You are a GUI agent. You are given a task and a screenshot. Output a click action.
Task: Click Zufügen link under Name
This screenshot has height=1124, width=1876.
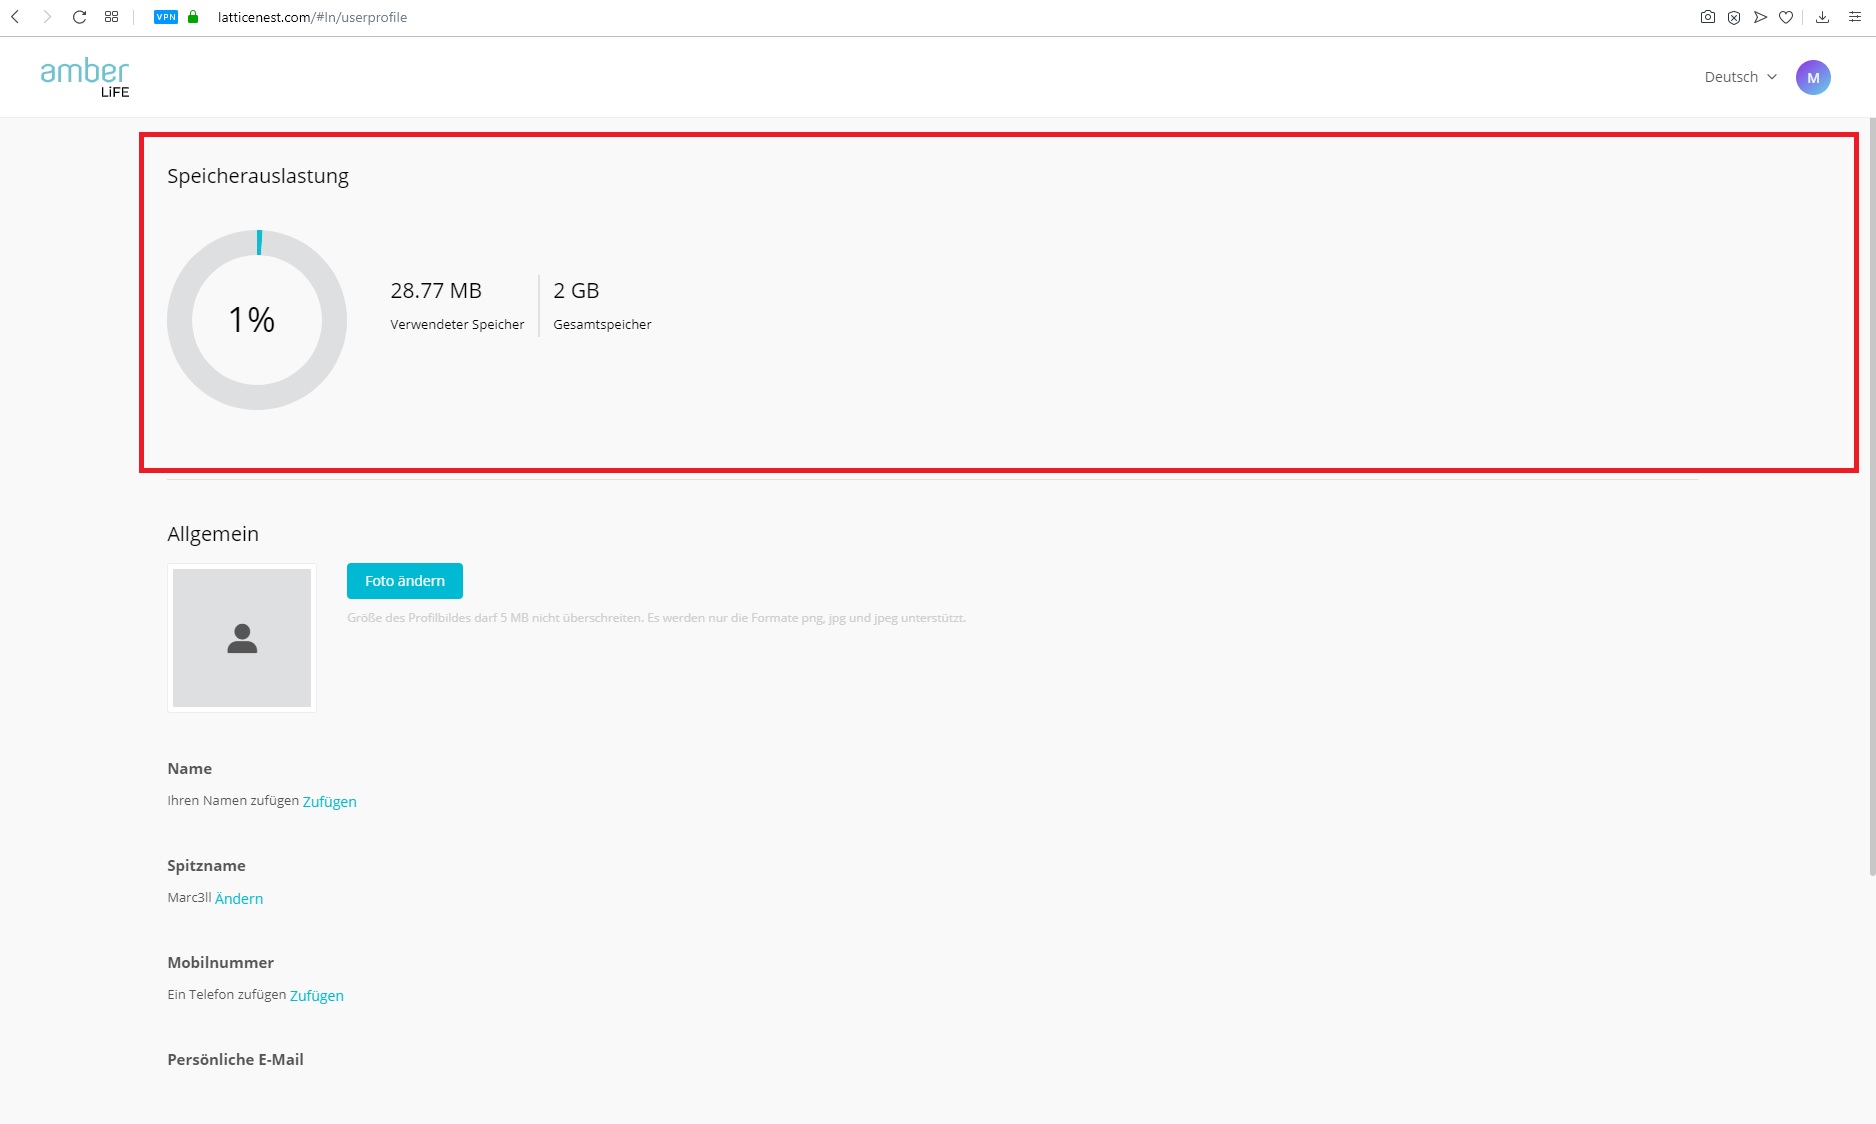pos(330,802)
